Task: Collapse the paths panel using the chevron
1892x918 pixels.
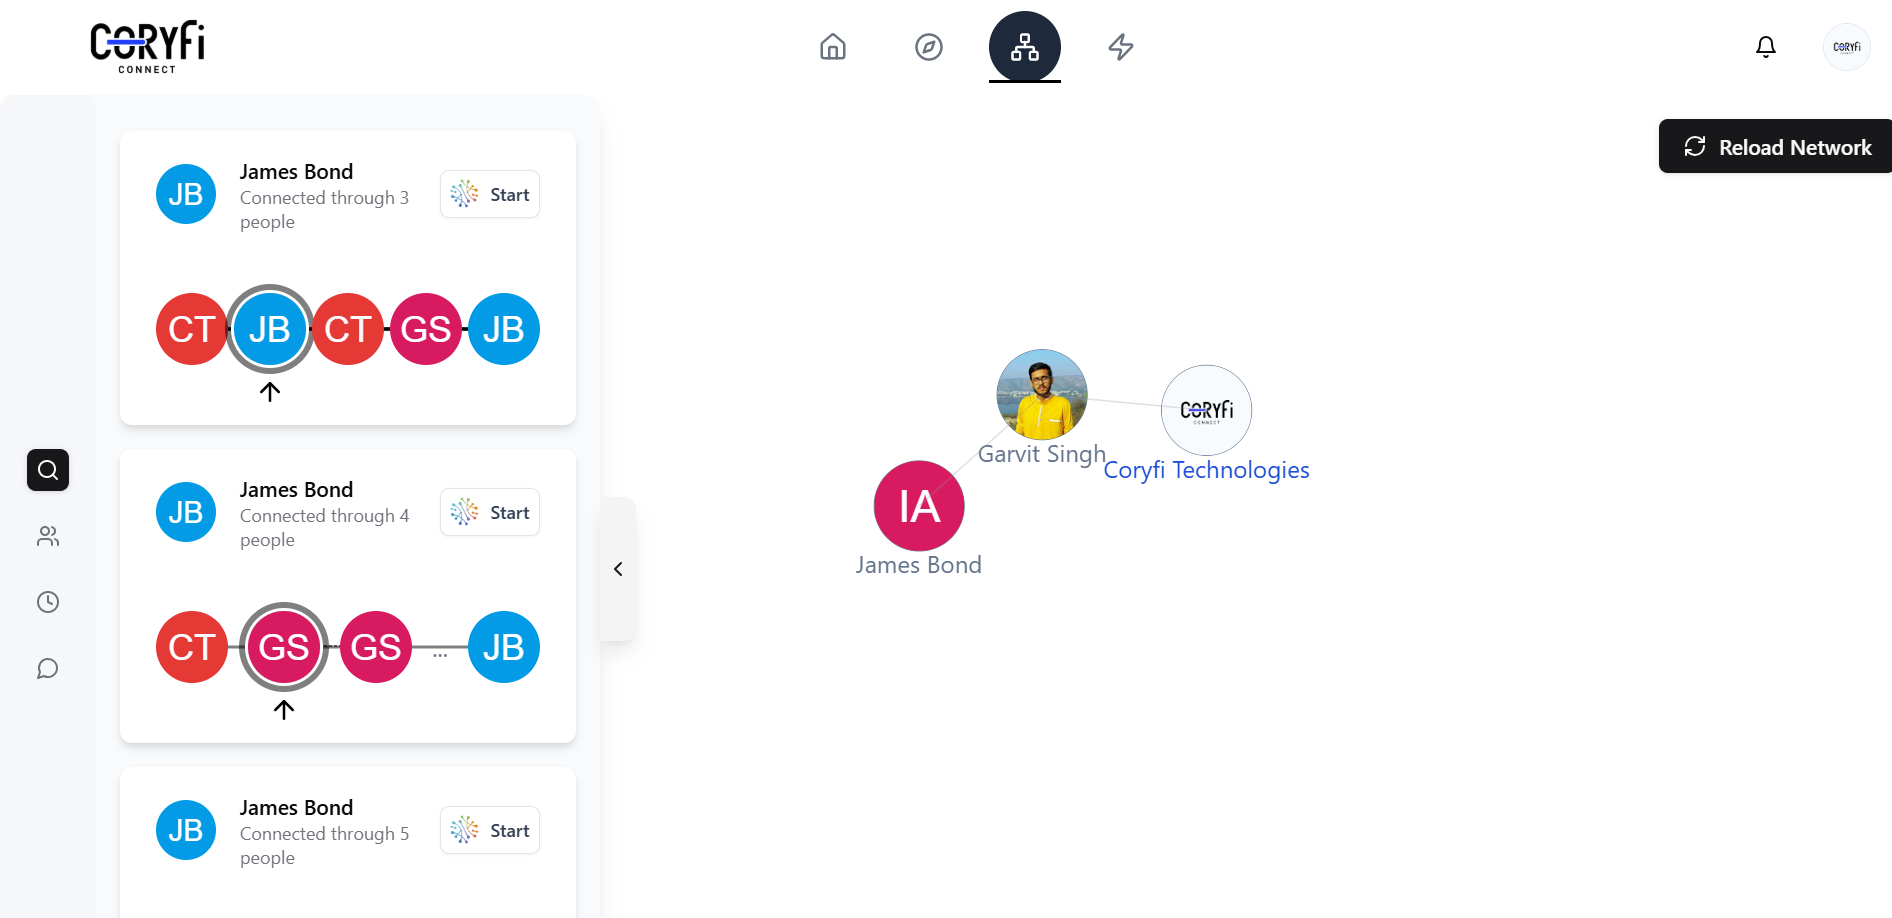Action: [618, 569]
